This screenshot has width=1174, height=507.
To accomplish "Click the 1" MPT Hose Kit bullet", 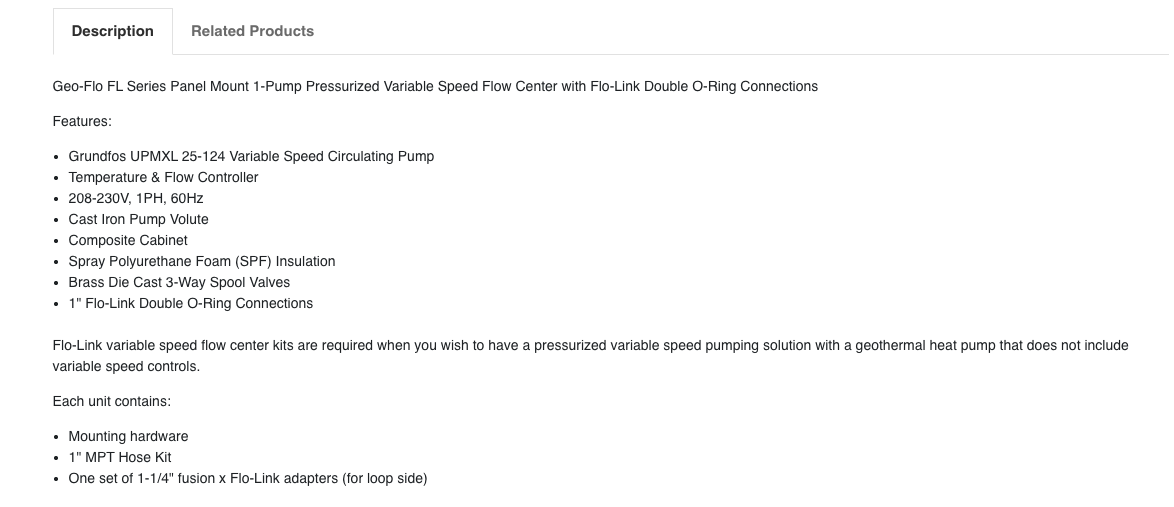I will 120,458.
